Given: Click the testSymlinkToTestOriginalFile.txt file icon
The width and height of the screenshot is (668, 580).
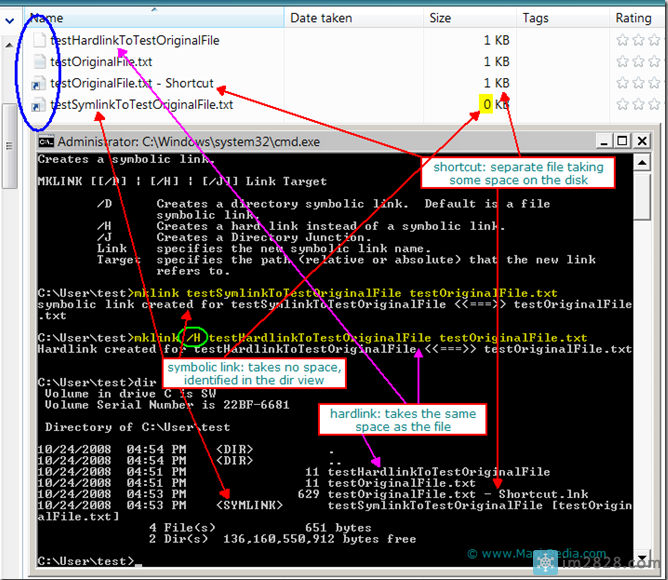Looking at the screenshot, I should coord(38,105).
